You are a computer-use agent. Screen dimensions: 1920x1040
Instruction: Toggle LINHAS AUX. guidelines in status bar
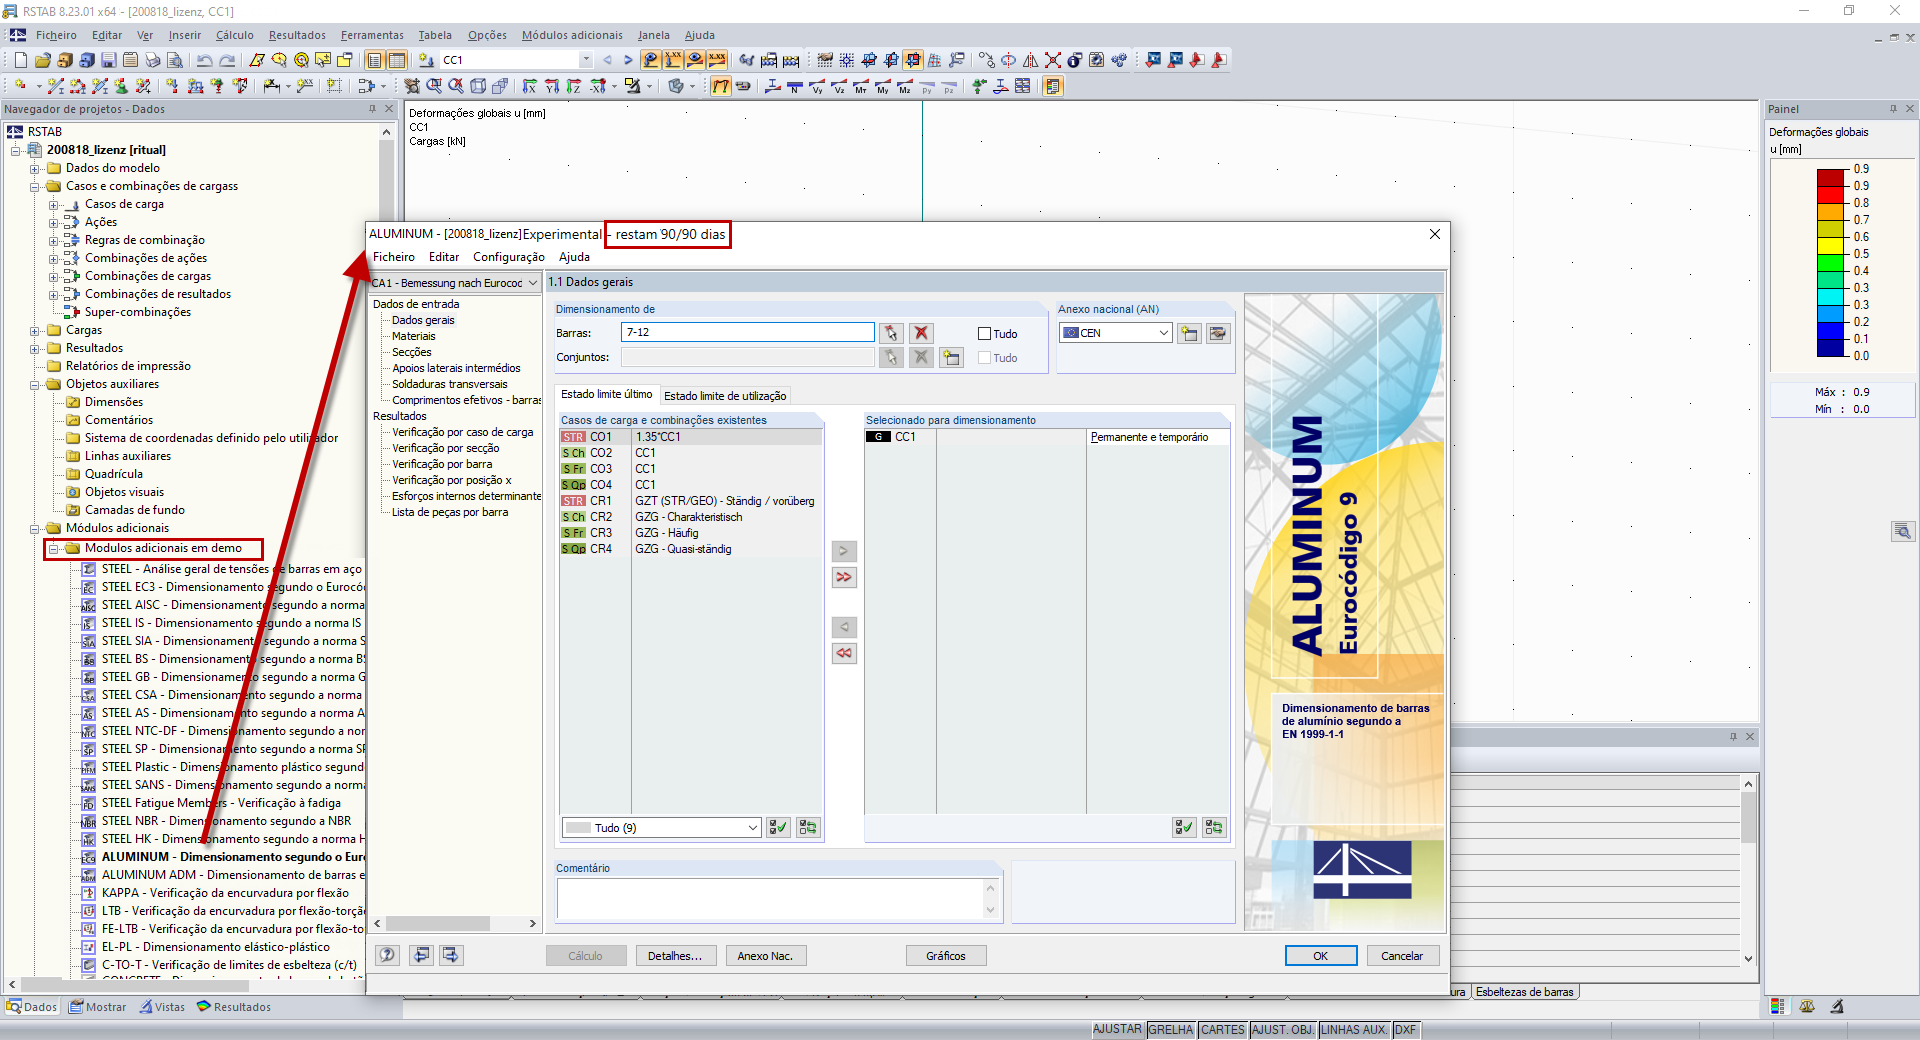[x=1354, y=1030]
